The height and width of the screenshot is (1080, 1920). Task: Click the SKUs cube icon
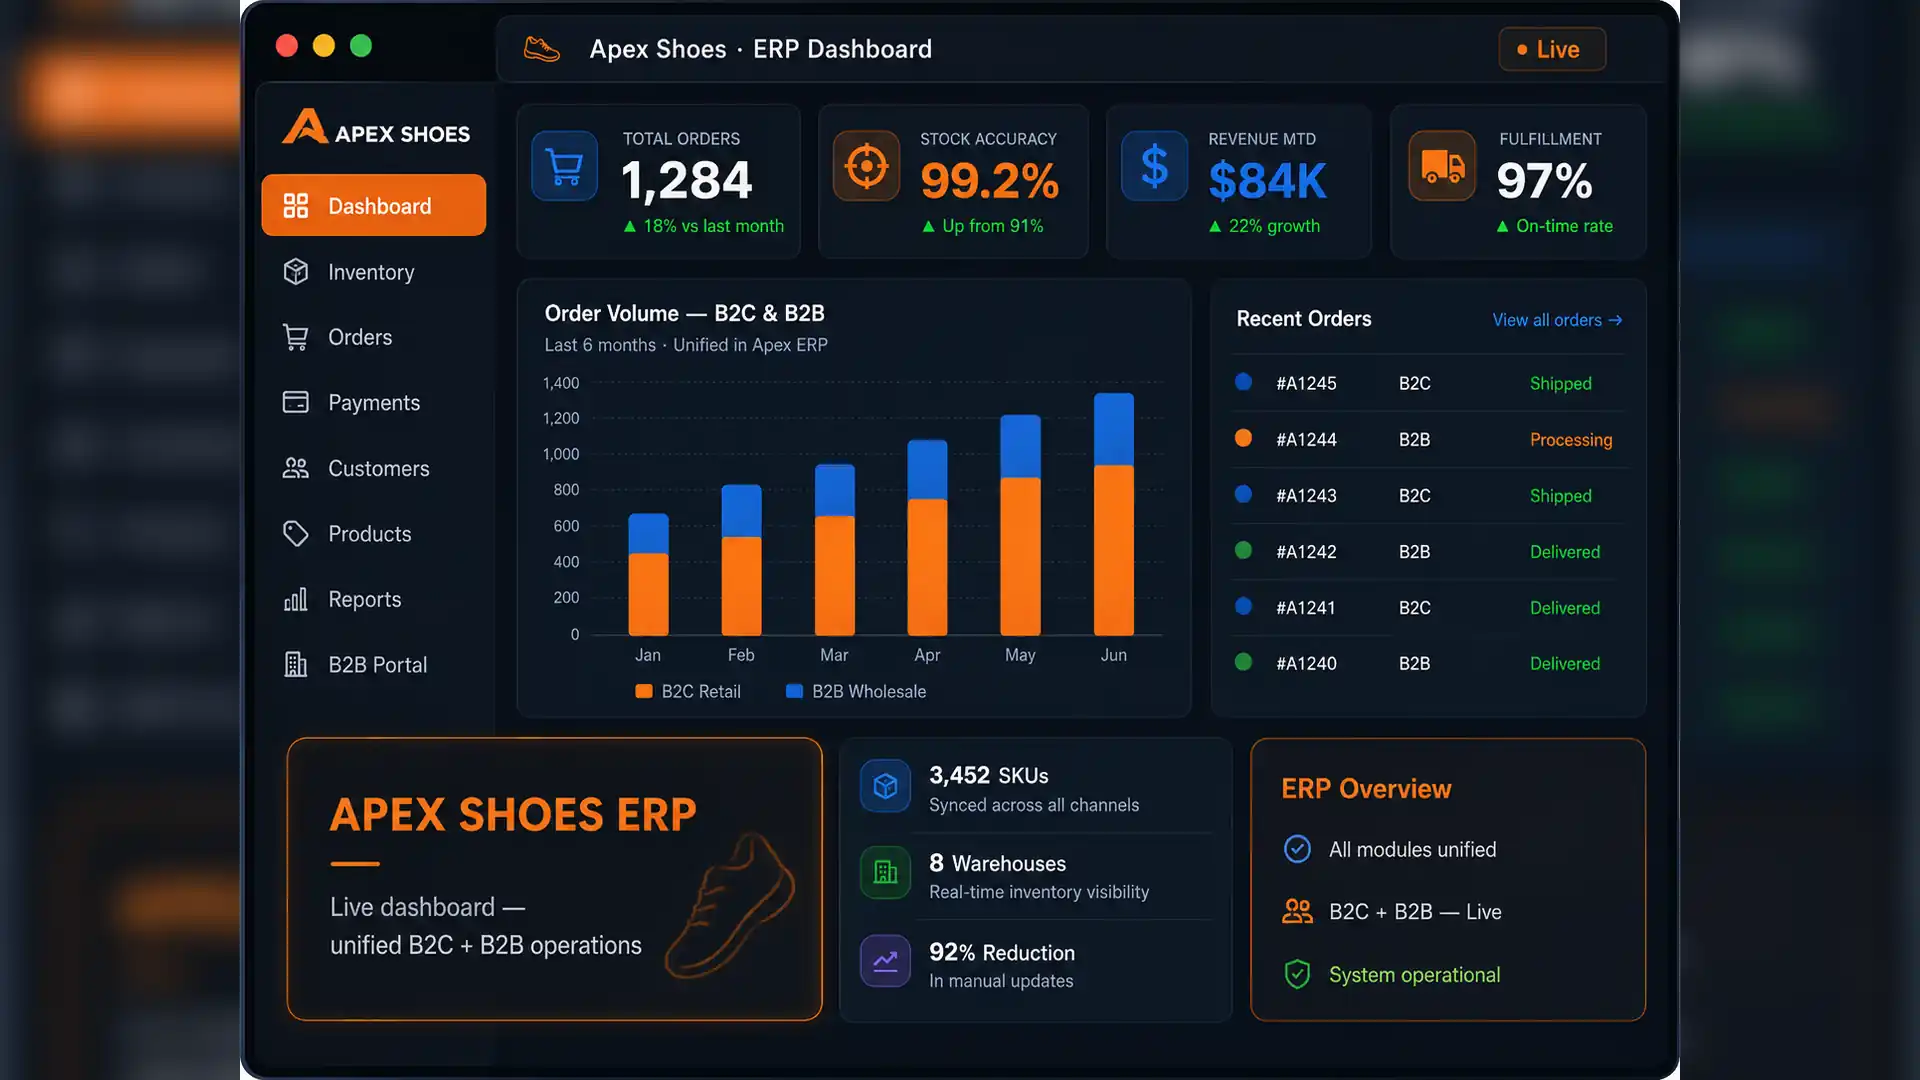coord(885,787)
